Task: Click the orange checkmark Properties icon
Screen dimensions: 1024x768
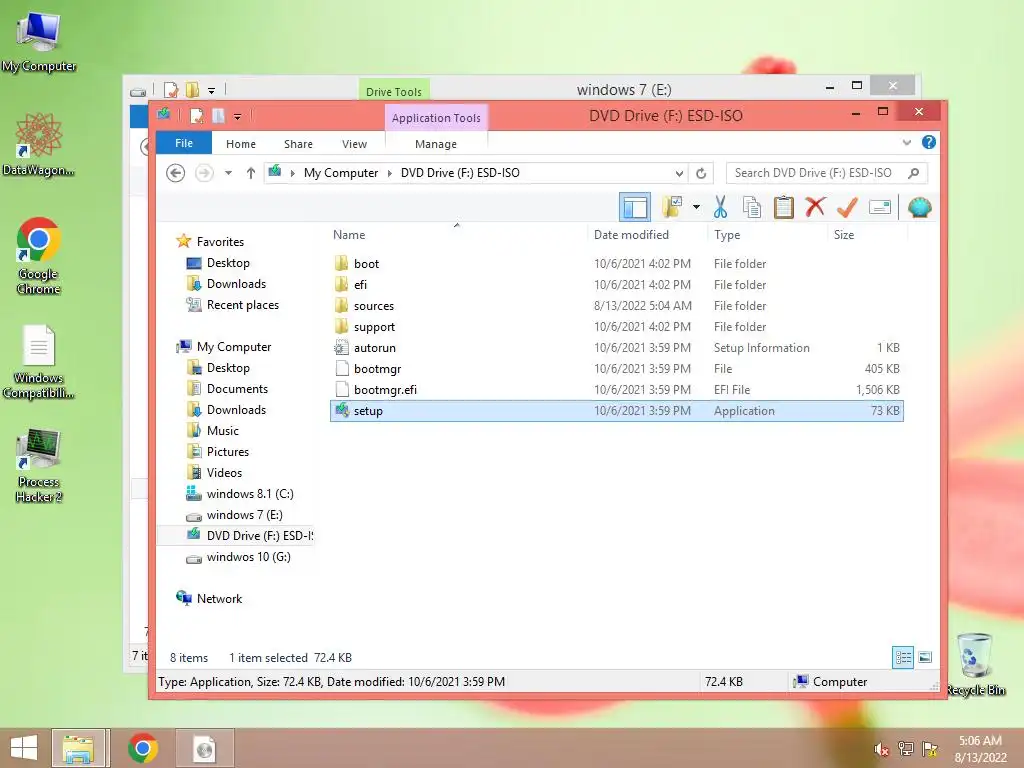Action: [847, 208]
